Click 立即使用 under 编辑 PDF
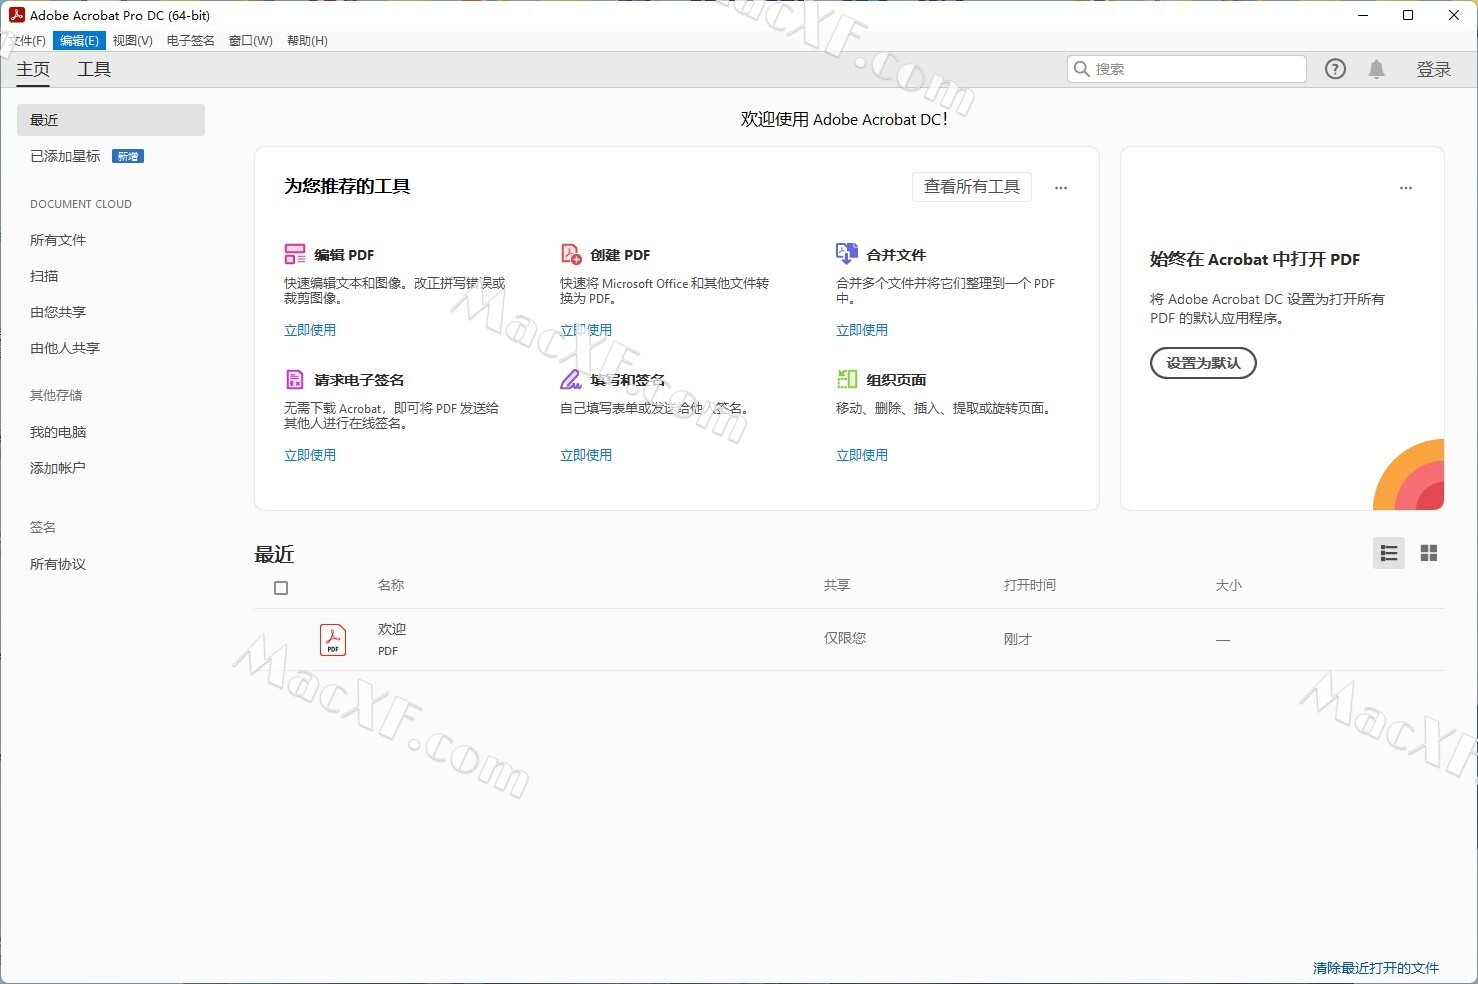Image resolution: width=1478 pixels, height=984 pixels. 310,330
